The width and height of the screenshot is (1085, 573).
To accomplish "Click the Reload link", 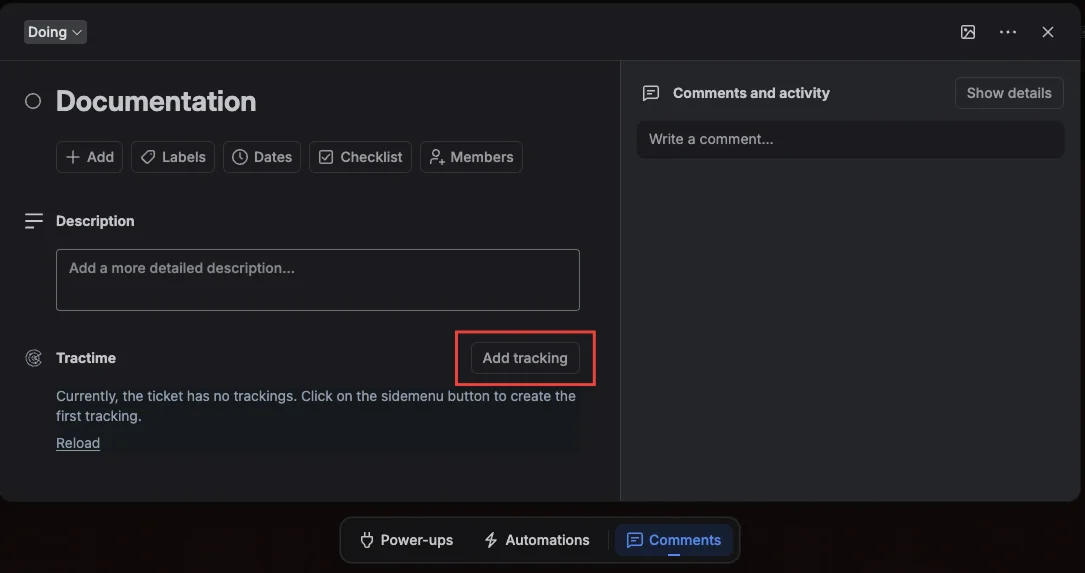I will pos(78,443).
